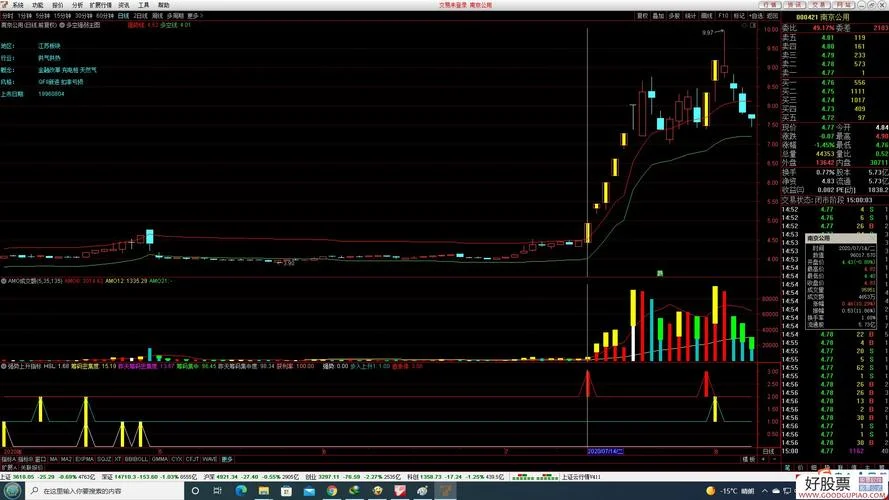This screenshot has width=889, height=500.
Task: Click the Cortana circle icon on taskbar
Action: click(196, 490)
